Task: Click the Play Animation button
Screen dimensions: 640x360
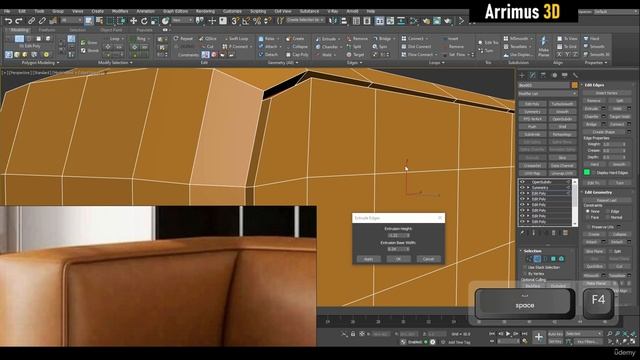Action: click(x=508, y=334)
